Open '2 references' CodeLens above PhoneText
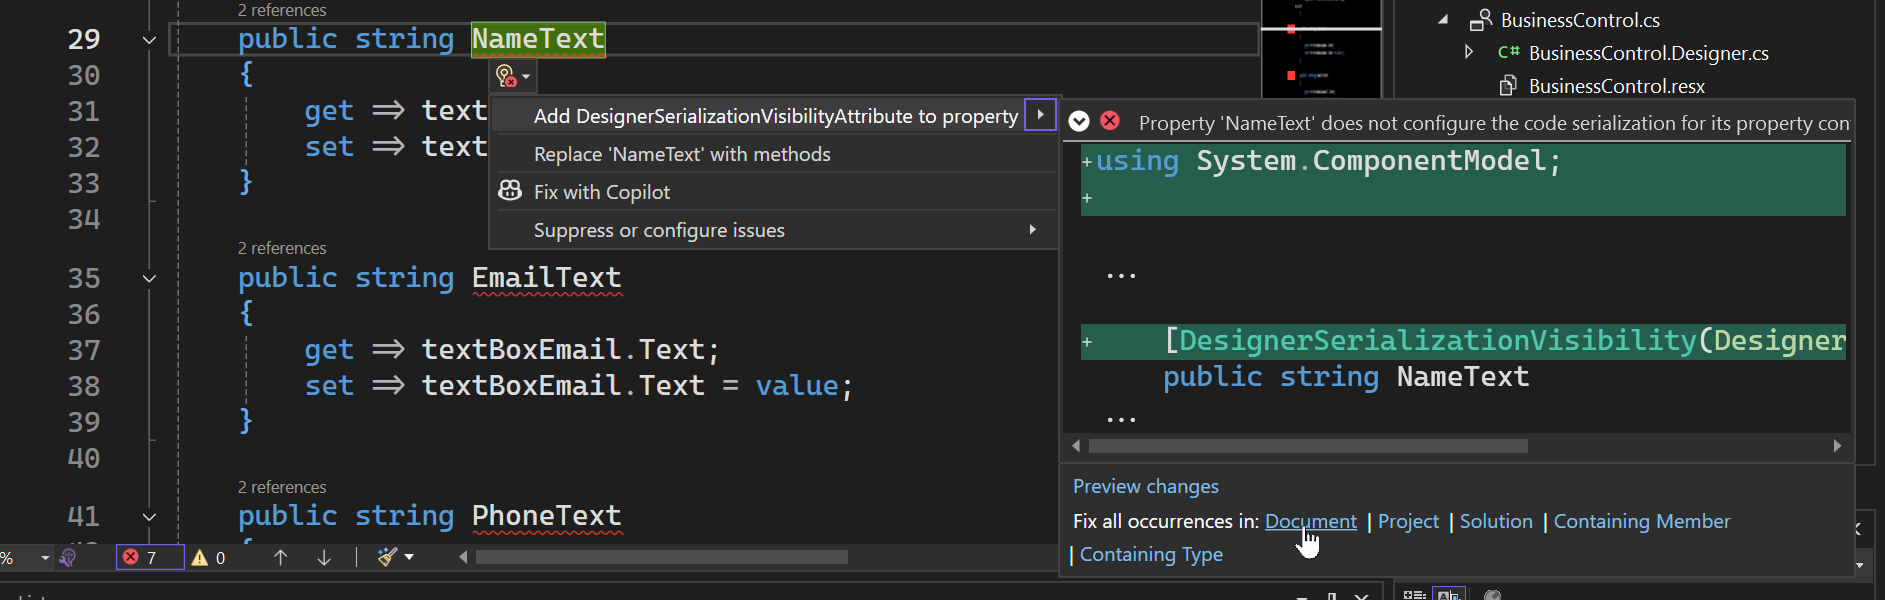 (x=282, y=487)
